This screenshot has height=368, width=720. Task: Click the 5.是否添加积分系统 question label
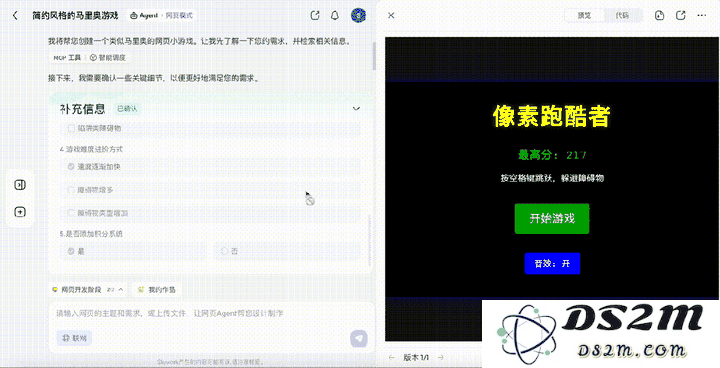[x=91, y=234]
